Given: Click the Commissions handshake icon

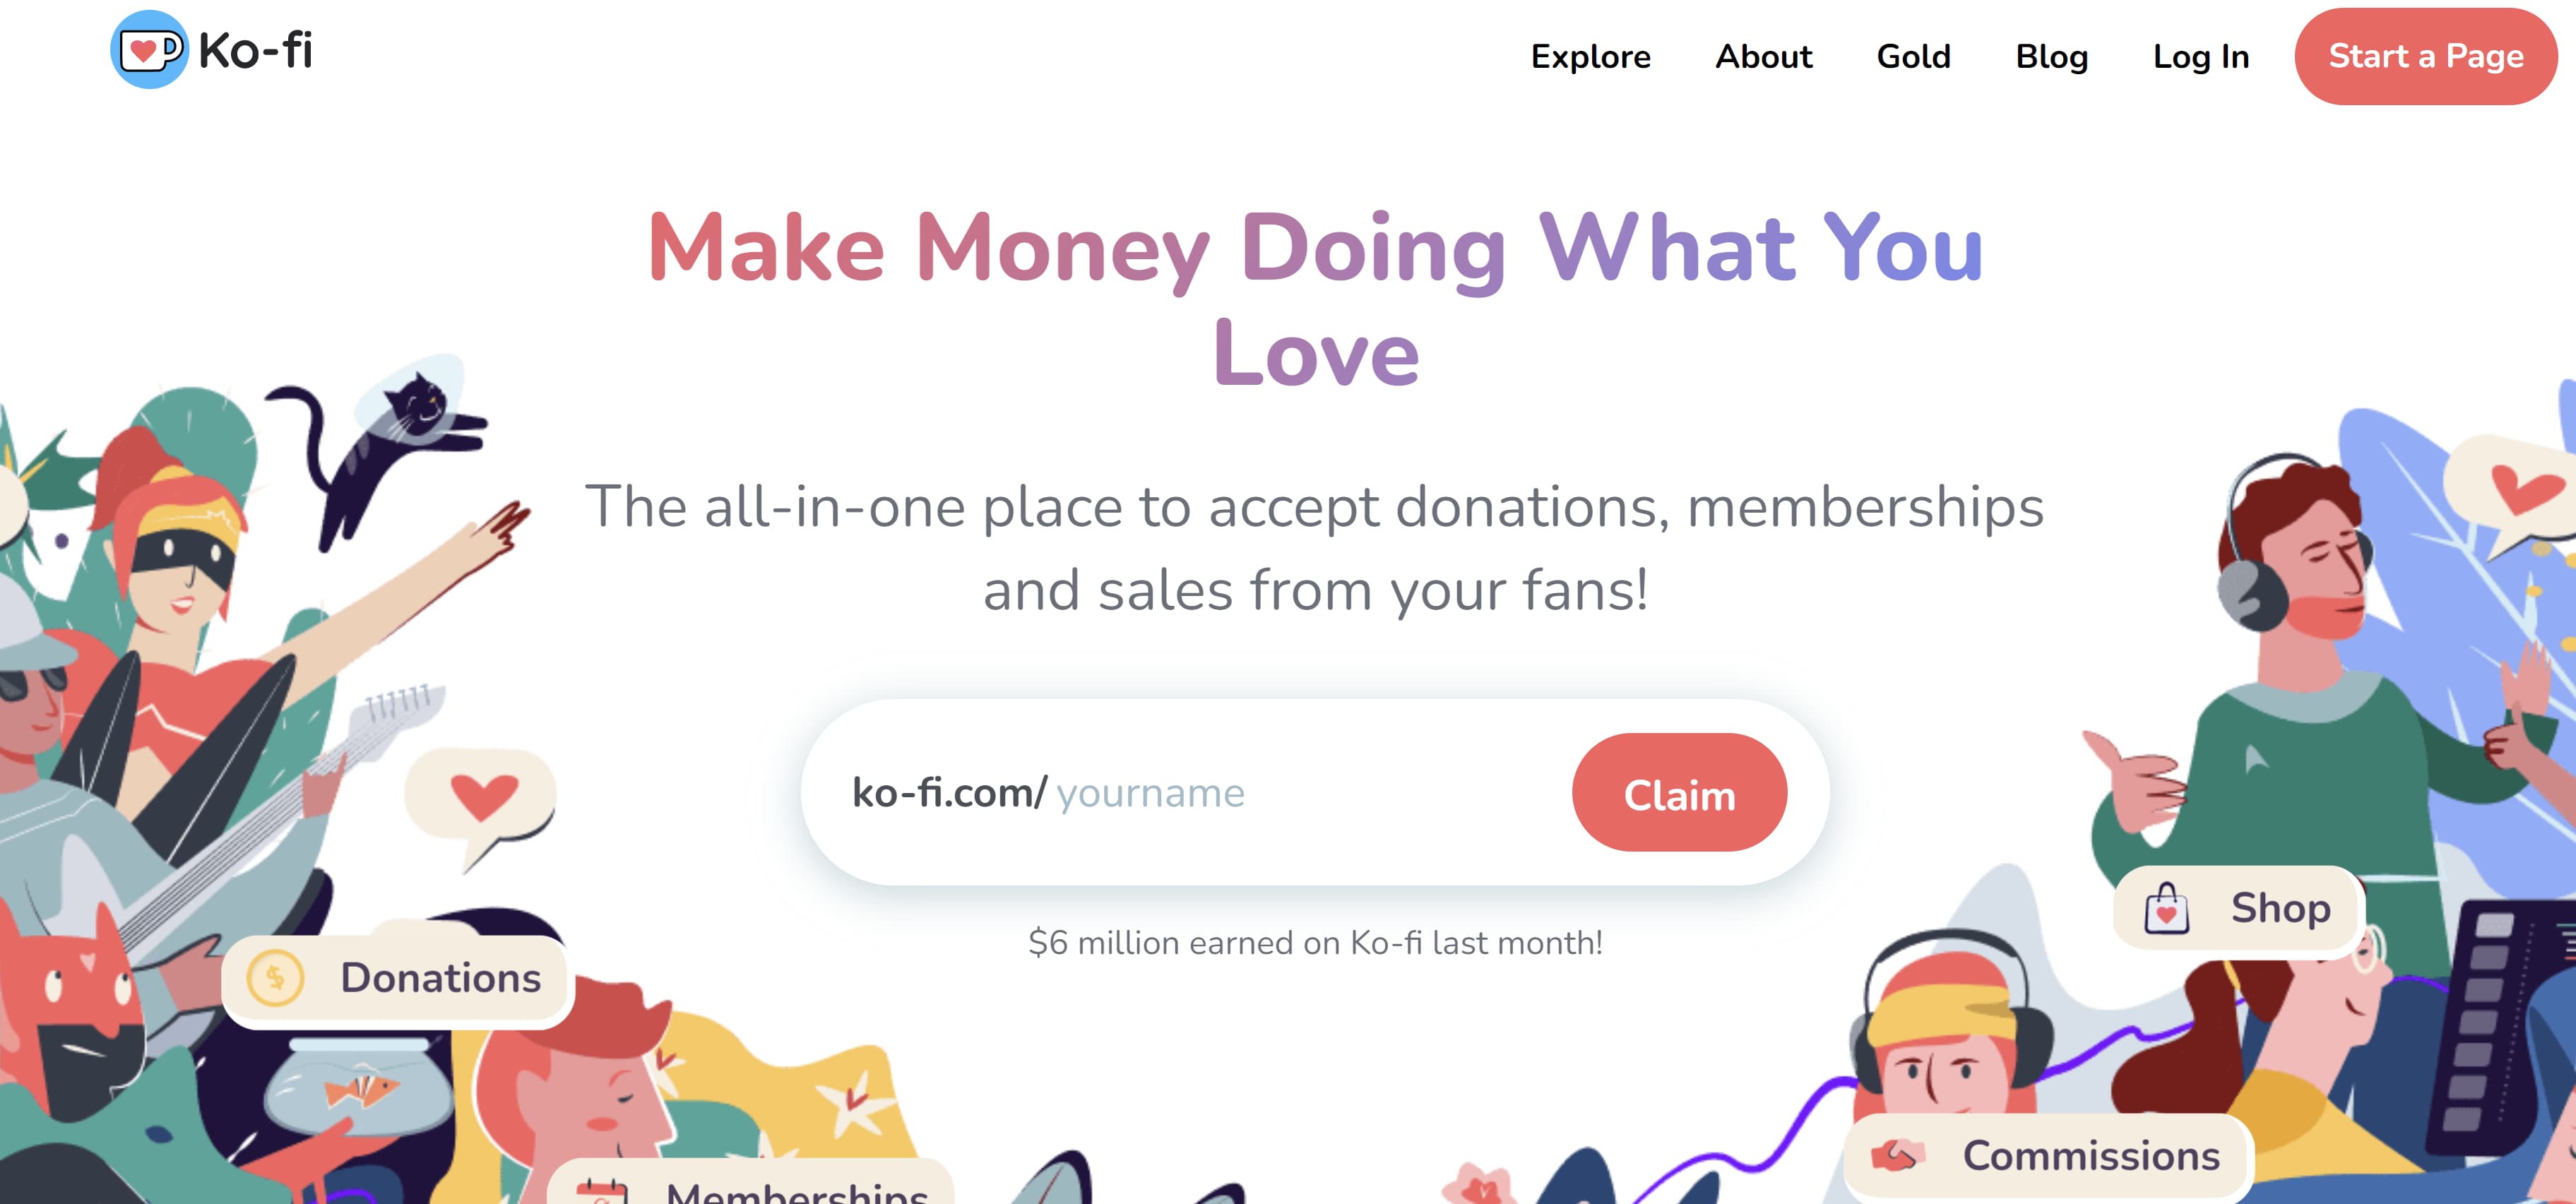Looking at the screenshot, I should click(1898, 1156).
